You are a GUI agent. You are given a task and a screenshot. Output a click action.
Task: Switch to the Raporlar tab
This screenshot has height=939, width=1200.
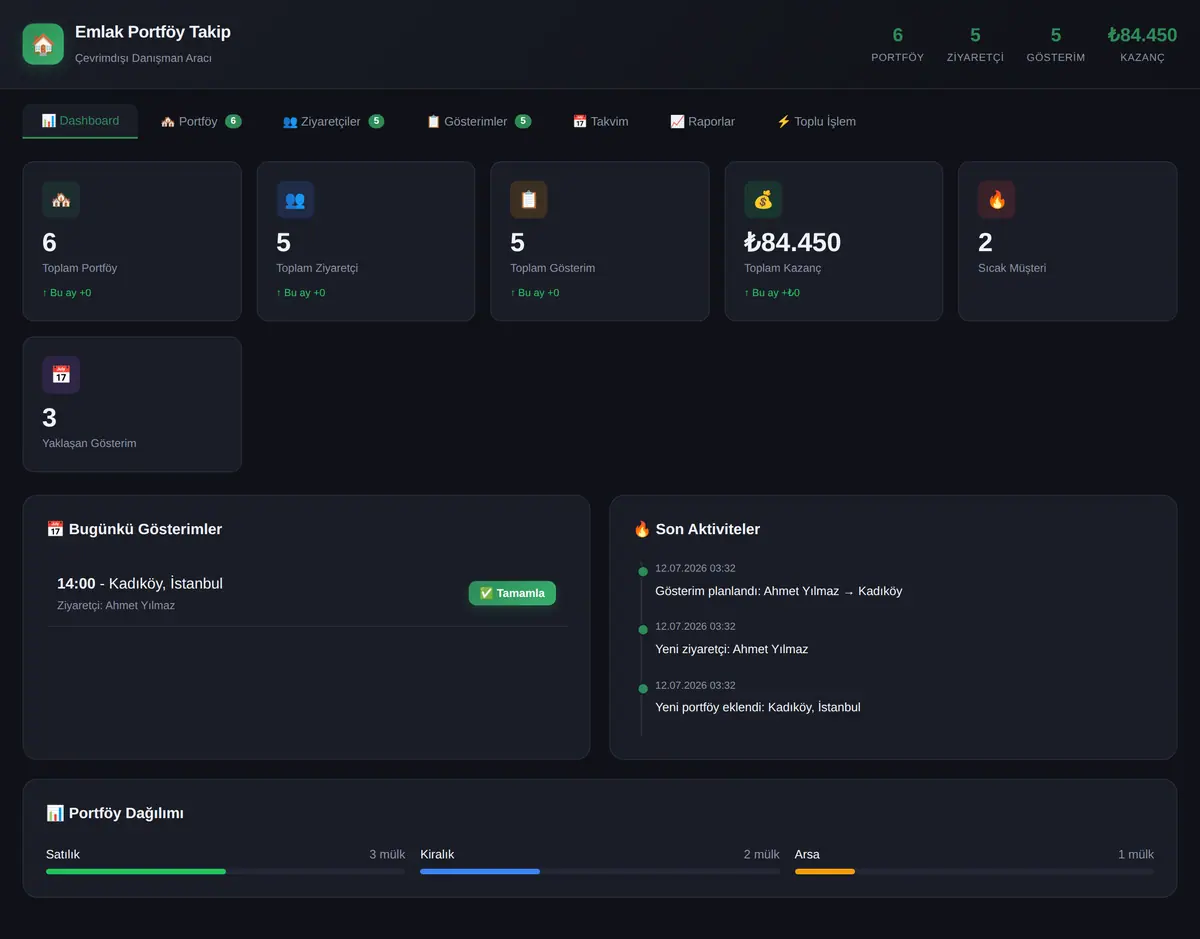coord(703,121)
